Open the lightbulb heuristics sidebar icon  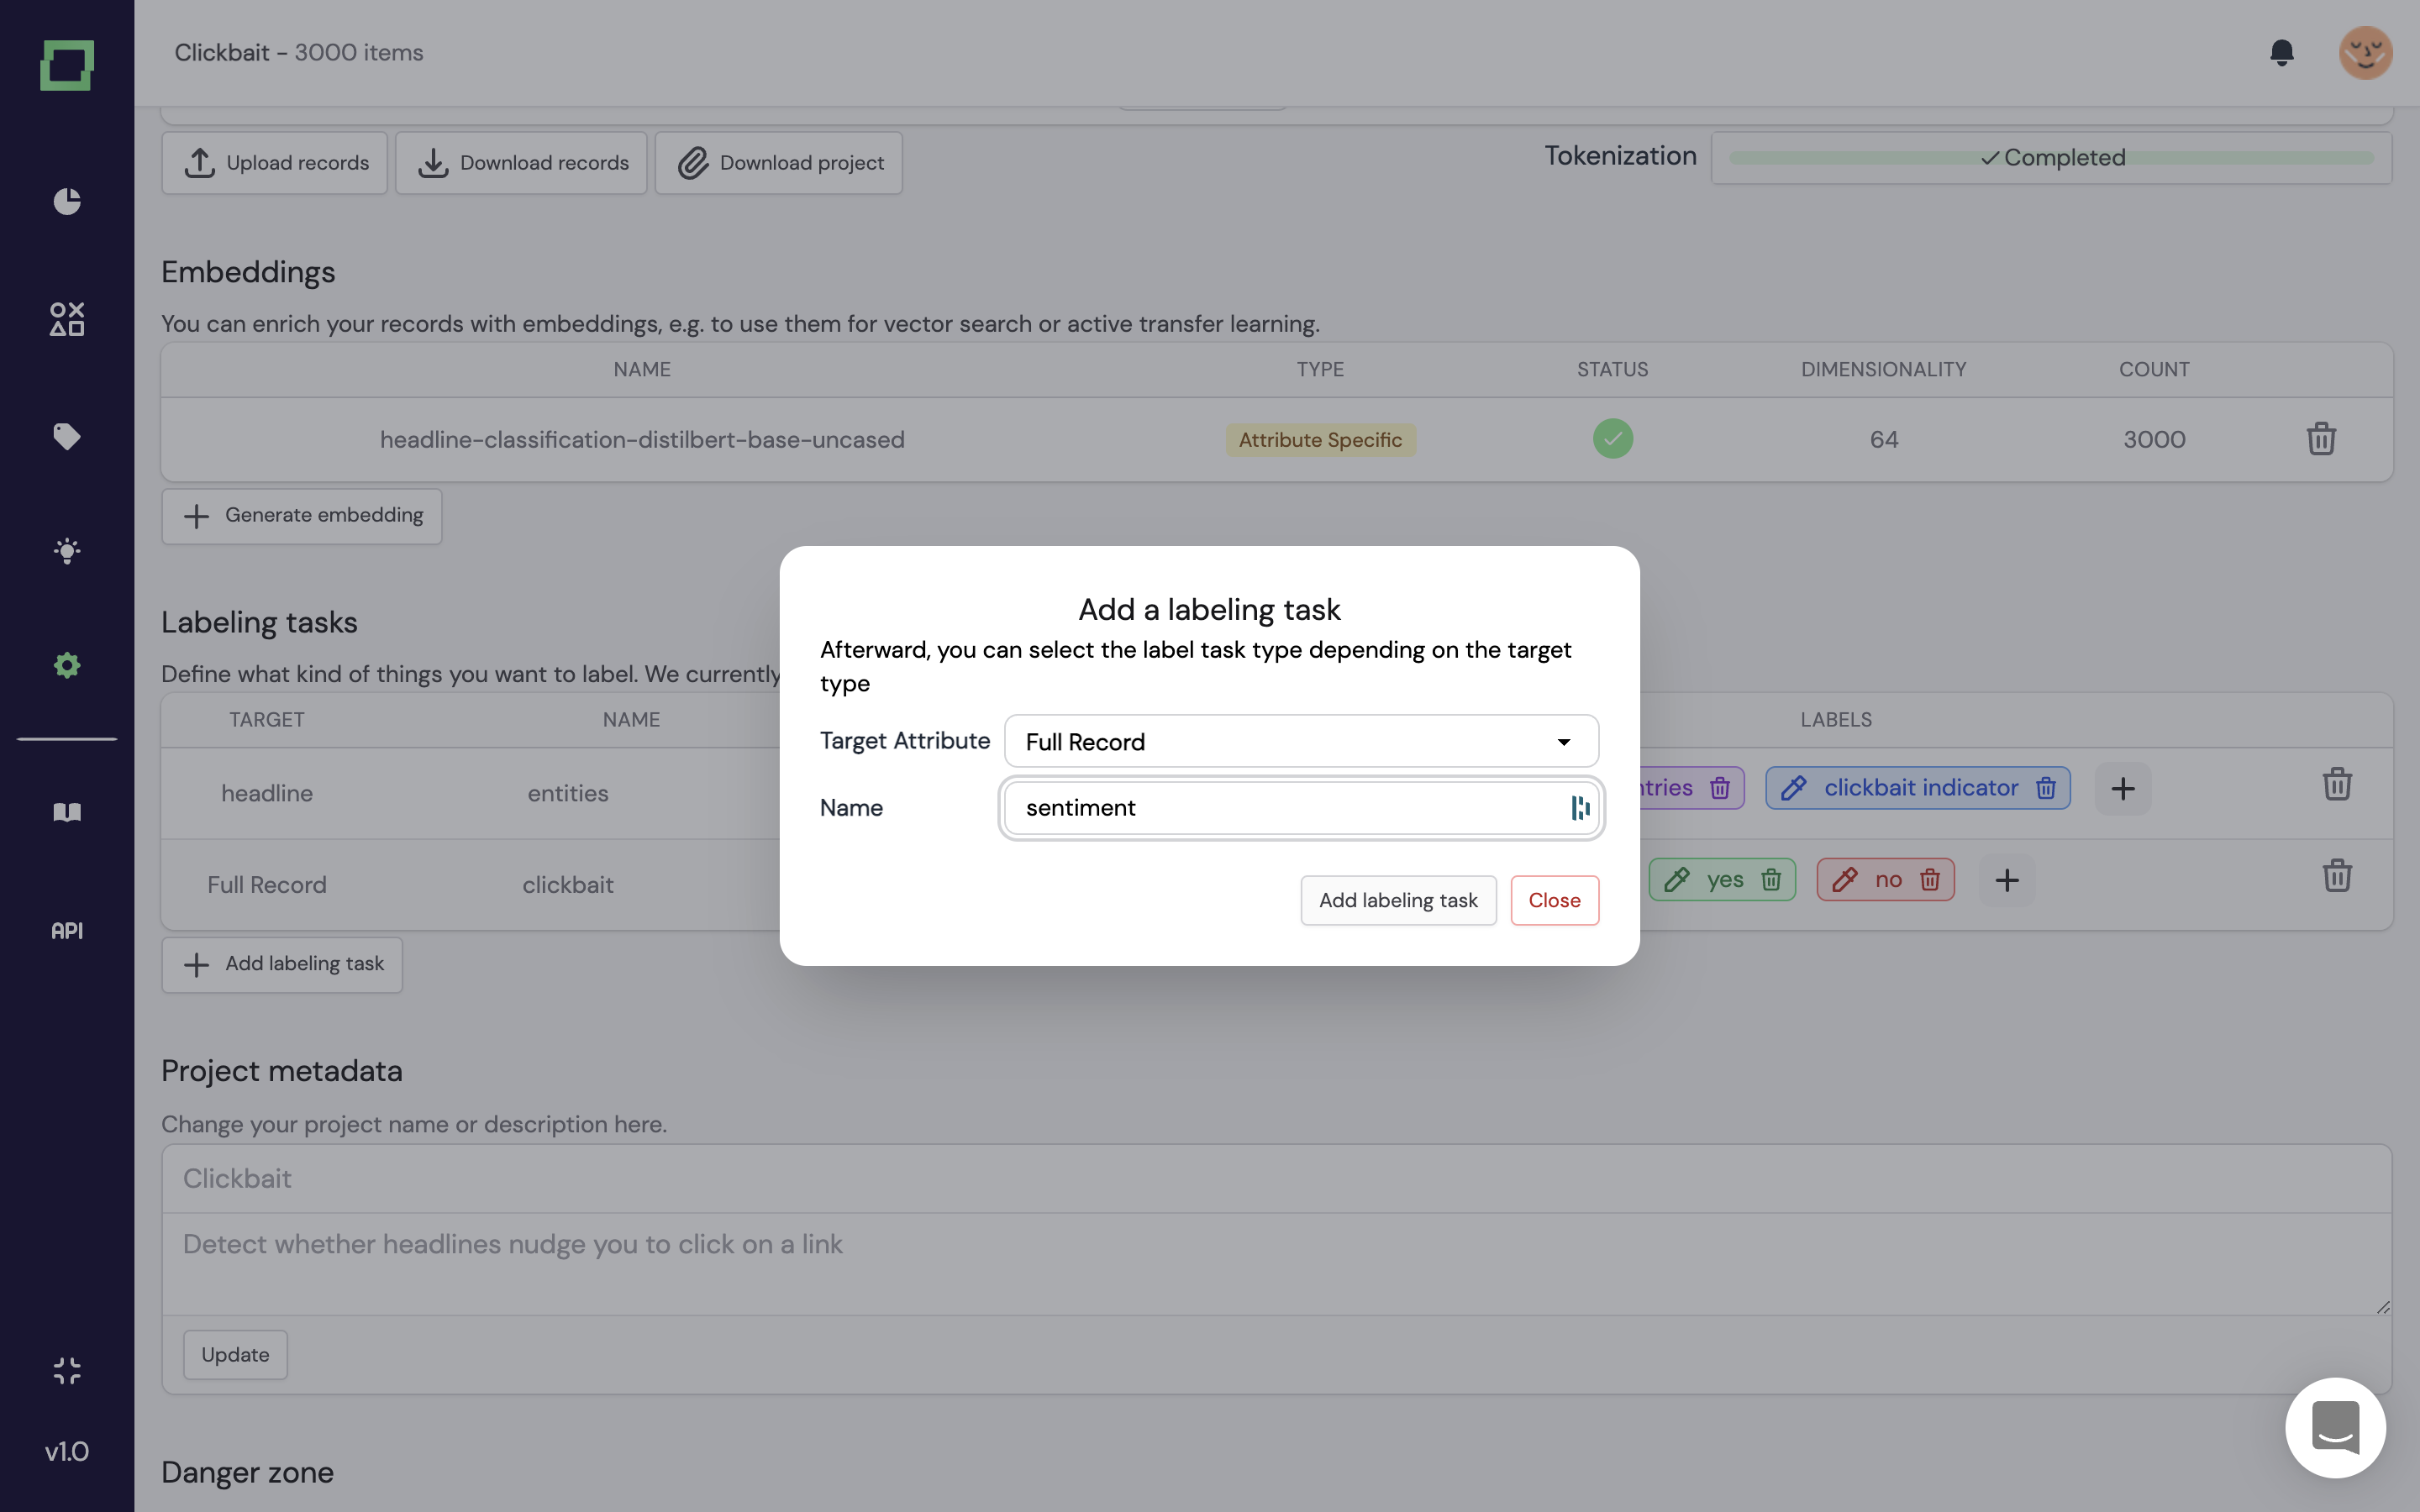67,551
